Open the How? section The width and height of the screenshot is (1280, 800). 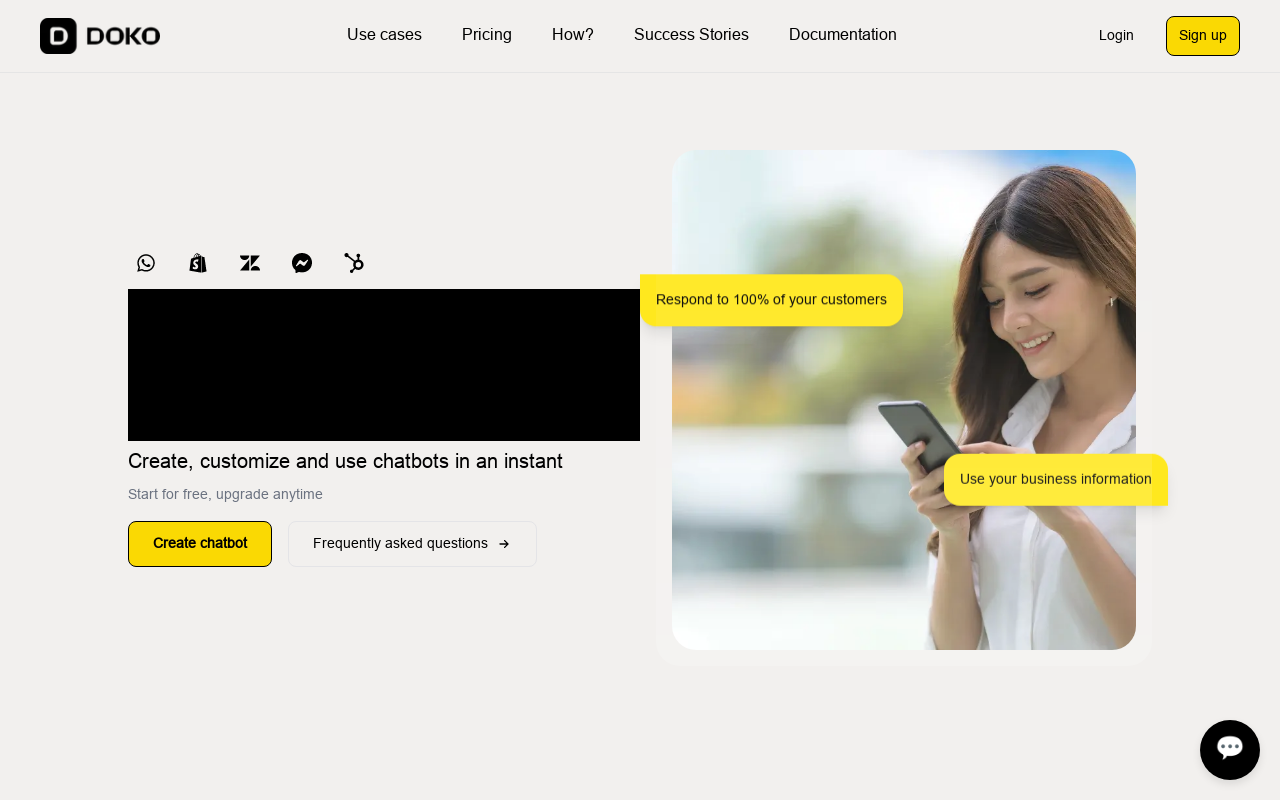click(x=573, y=35)
